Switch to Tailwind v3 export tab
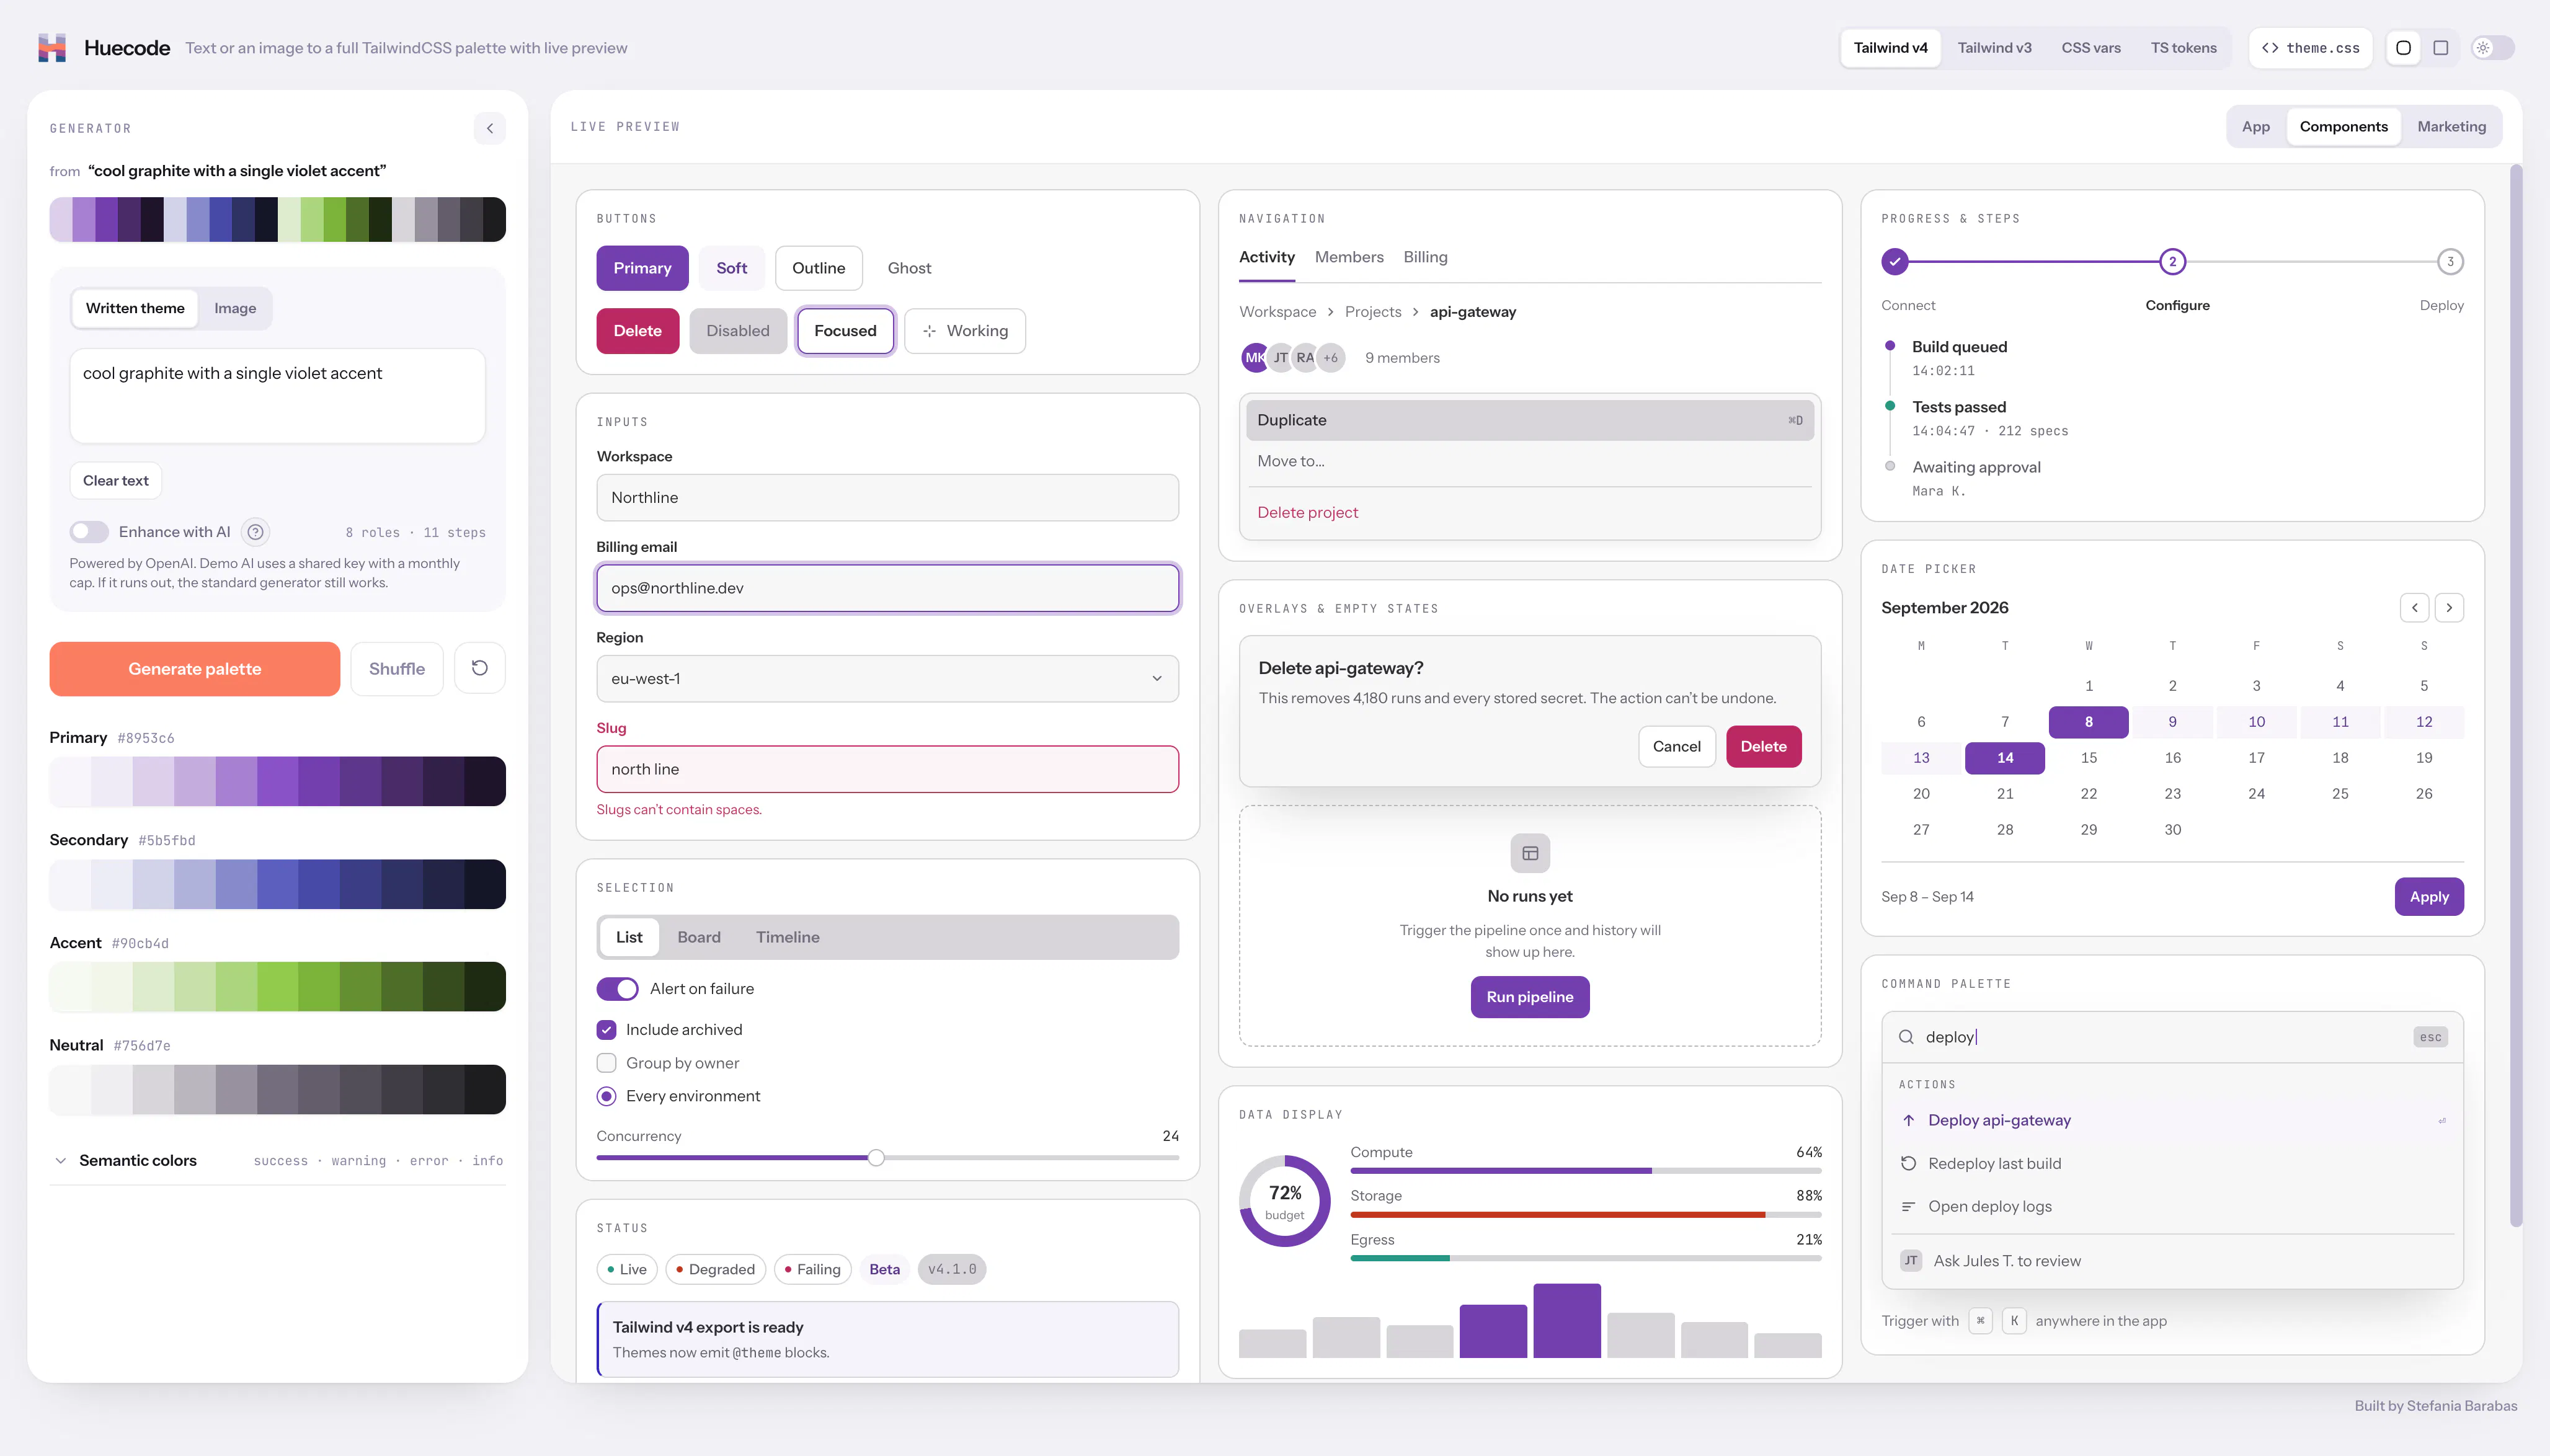 click(1994, 48)
